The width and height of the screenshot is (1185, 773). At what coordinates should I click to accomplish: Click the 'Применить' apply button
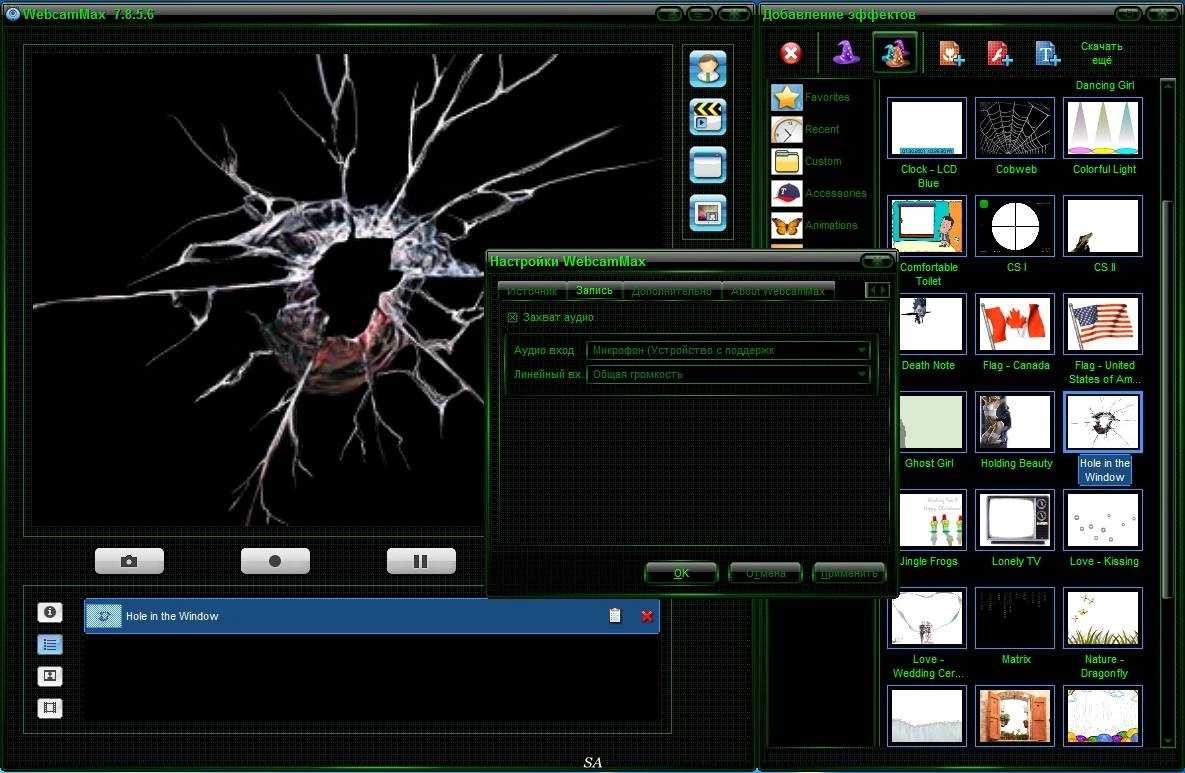click(x=849, y=574)
